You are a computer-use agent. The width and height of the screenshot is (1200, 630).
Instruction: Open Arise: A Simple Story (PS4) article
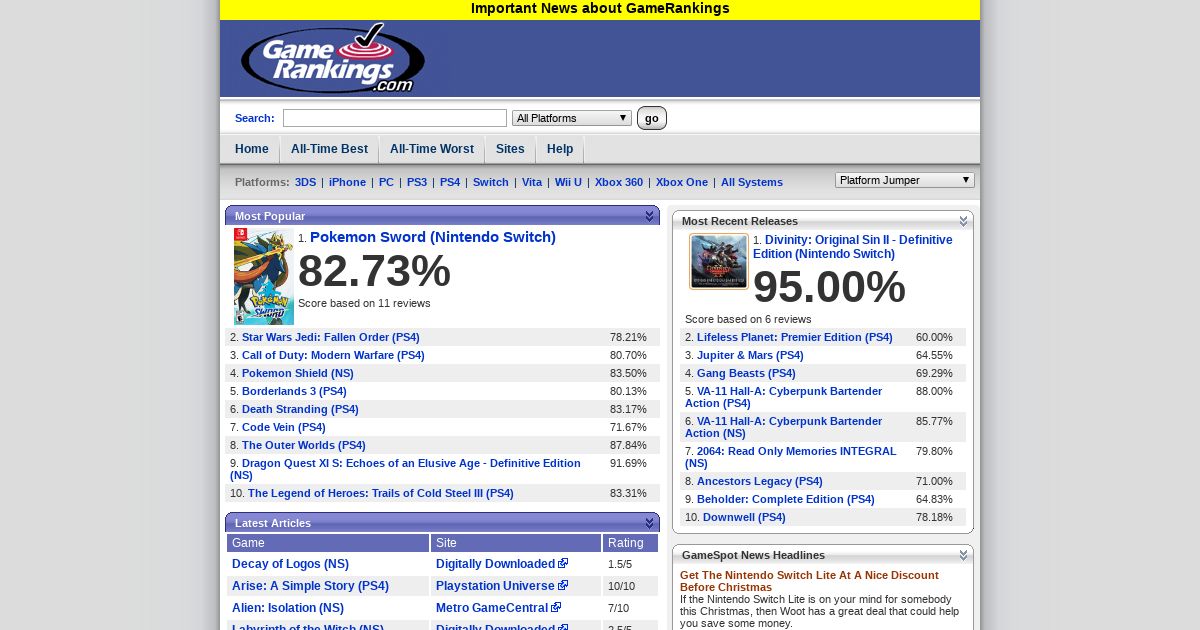(310, 586)
